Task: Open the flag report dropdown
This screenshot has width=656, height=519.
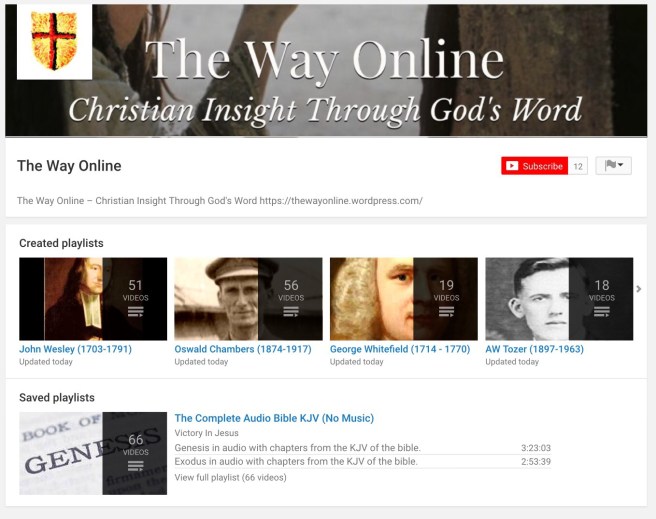Action: coord(613,166)
